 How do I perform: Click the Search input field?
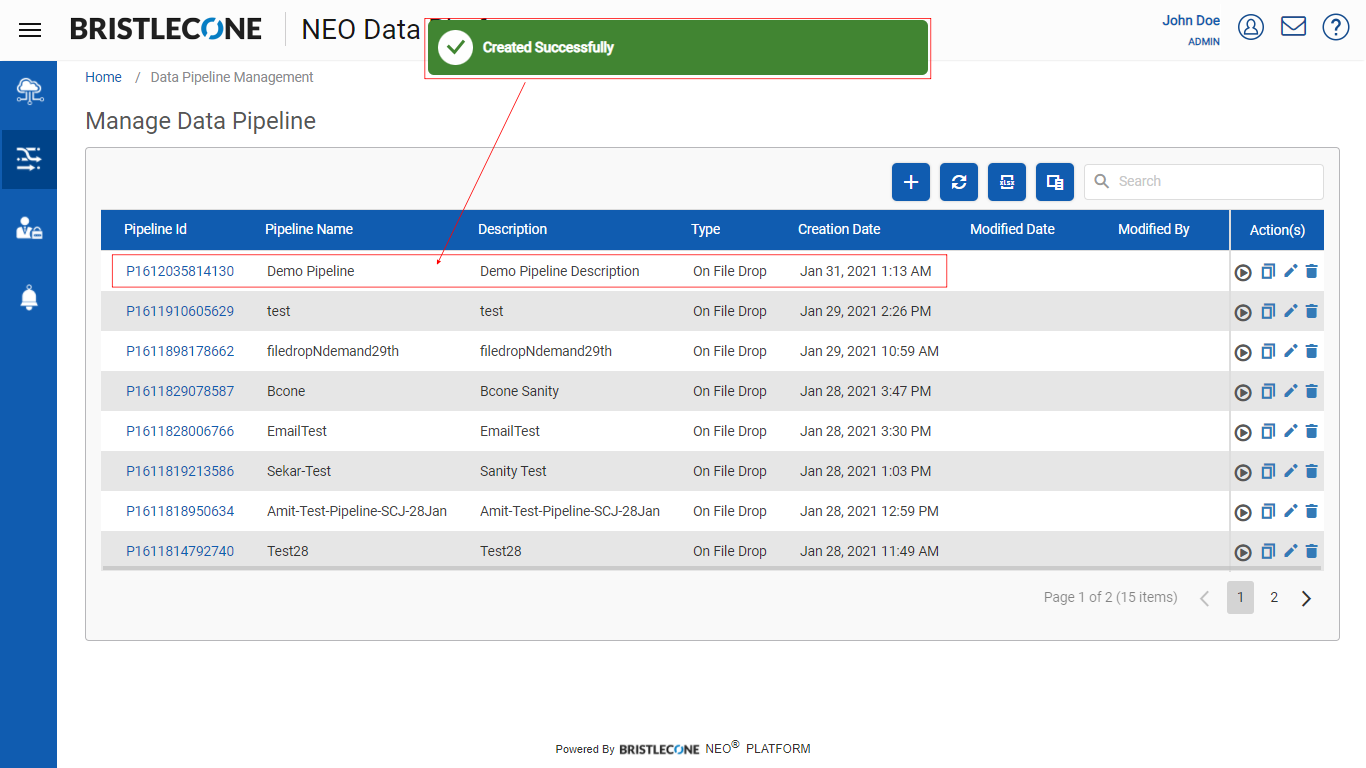click(1204, 182)
